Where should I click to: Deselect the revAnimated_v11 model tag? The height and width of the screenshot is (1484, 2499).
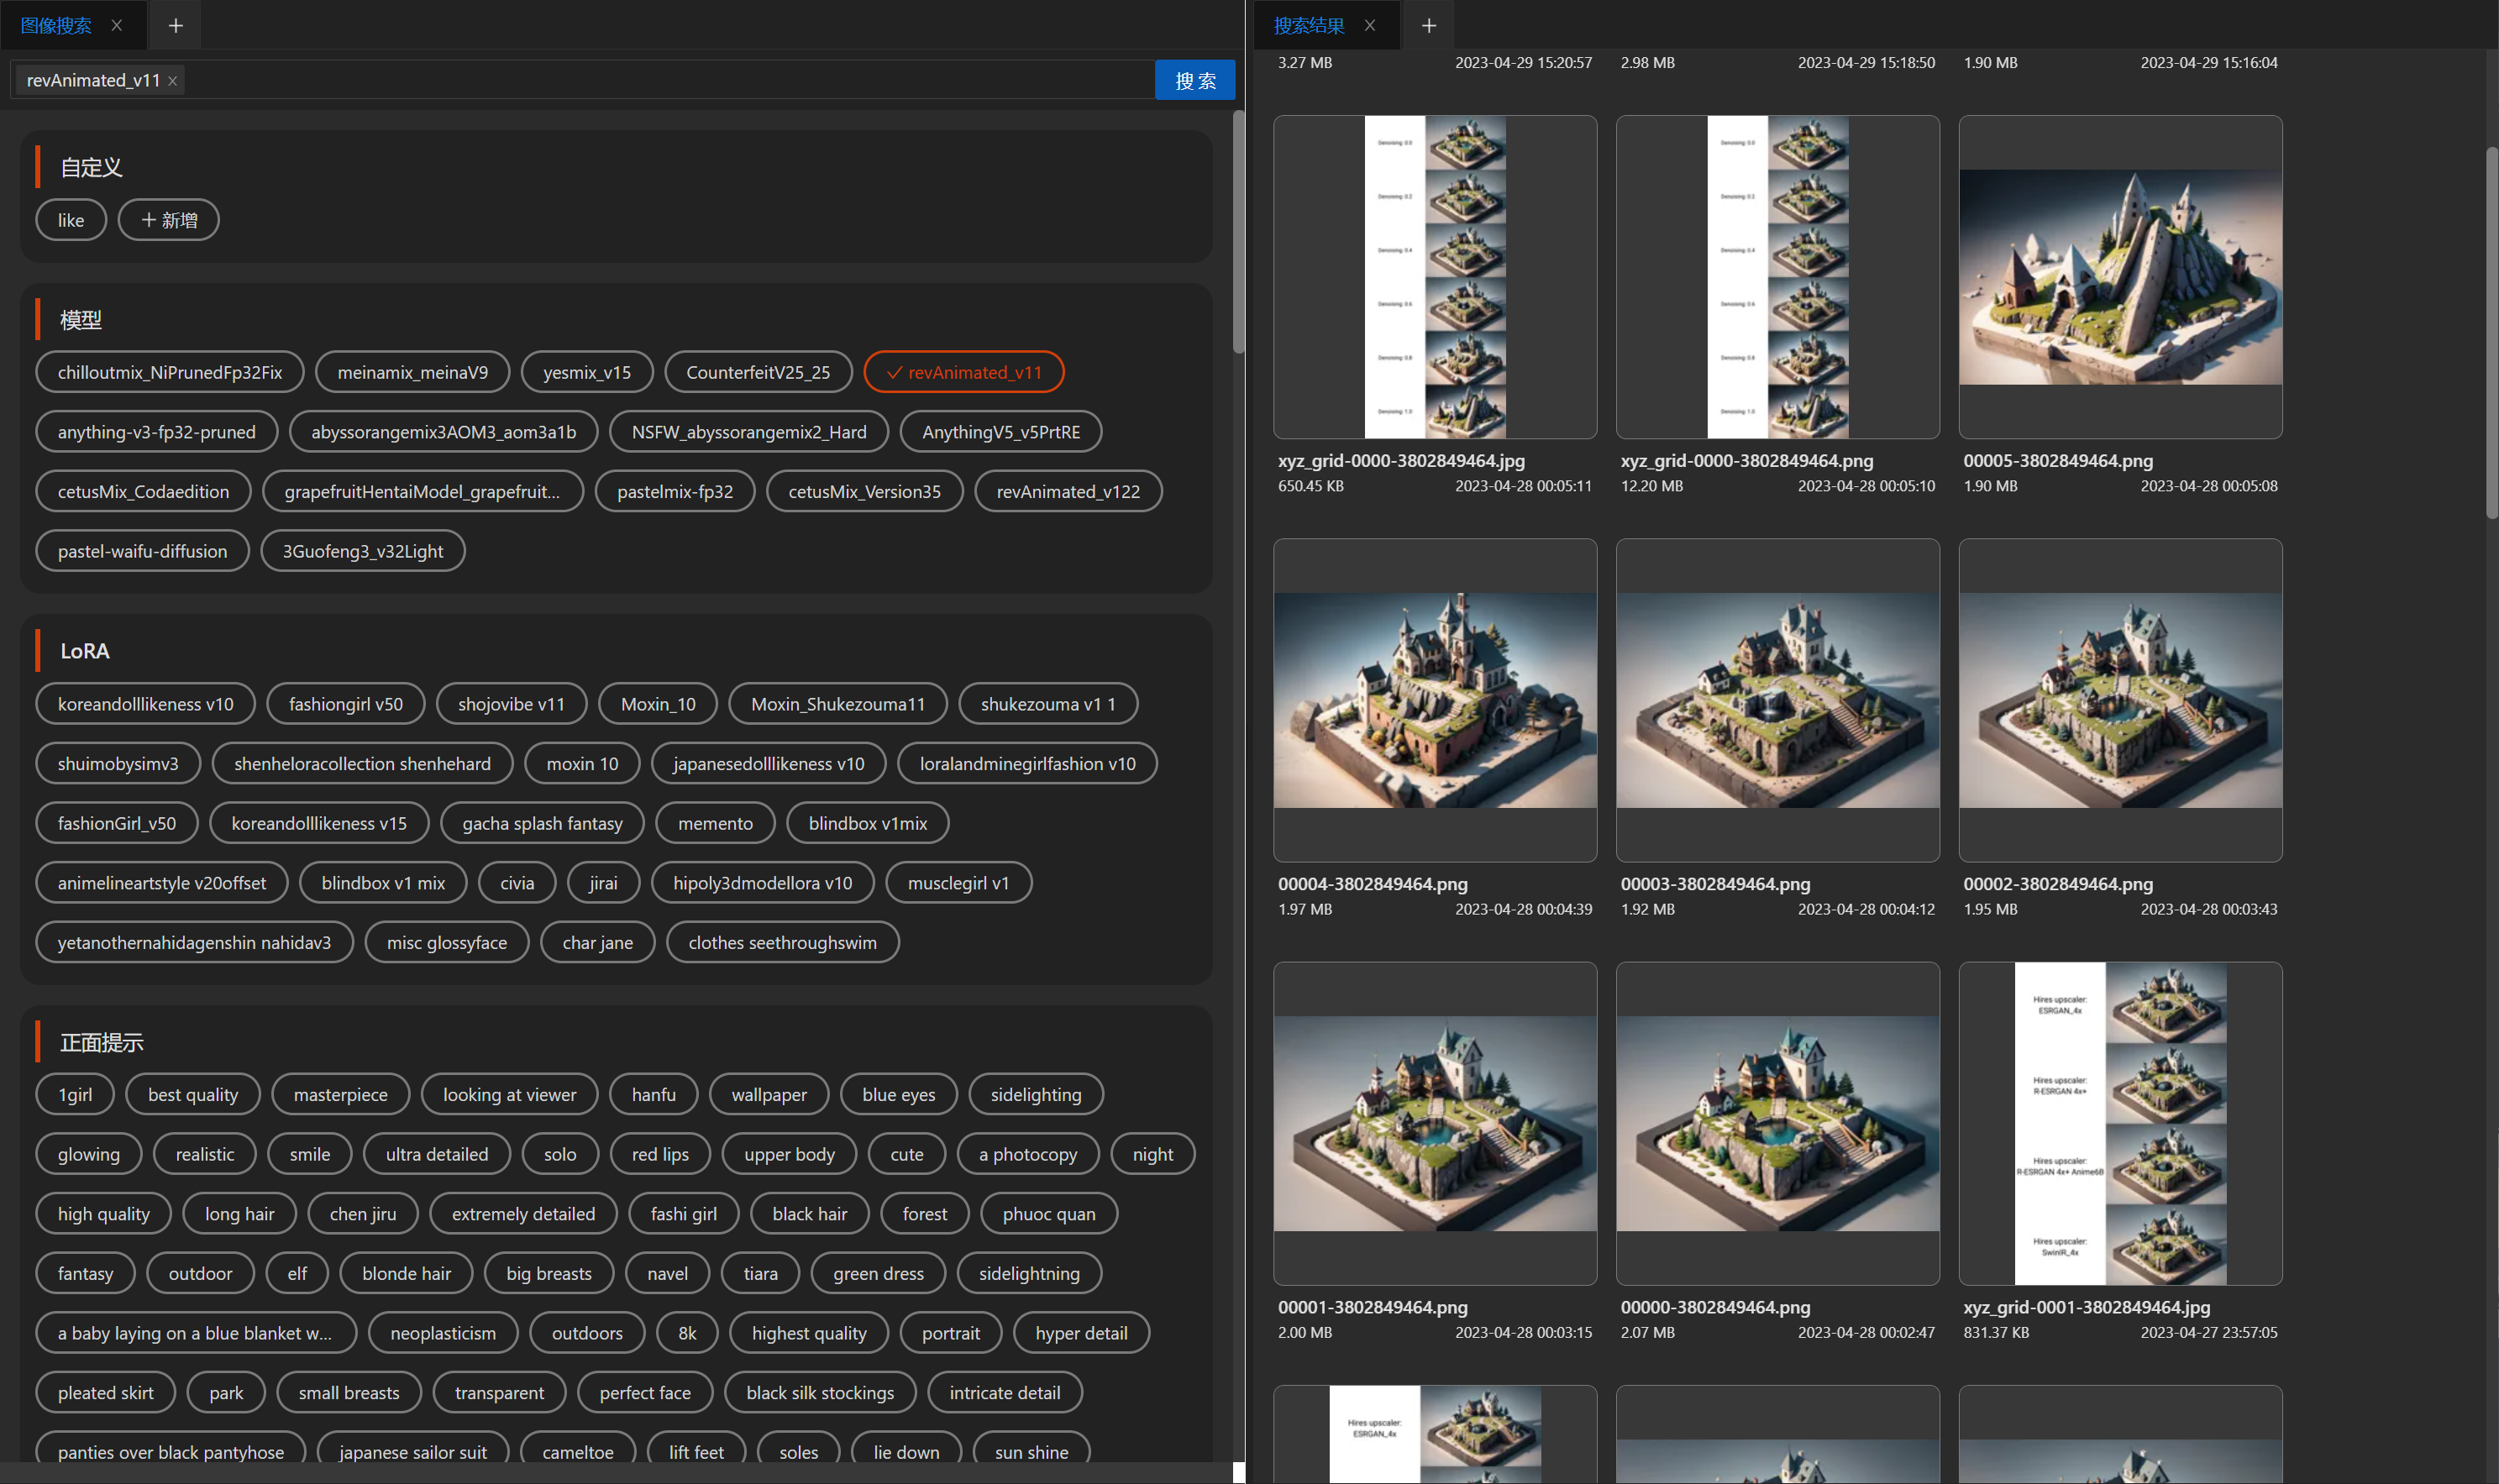[964, 372]
